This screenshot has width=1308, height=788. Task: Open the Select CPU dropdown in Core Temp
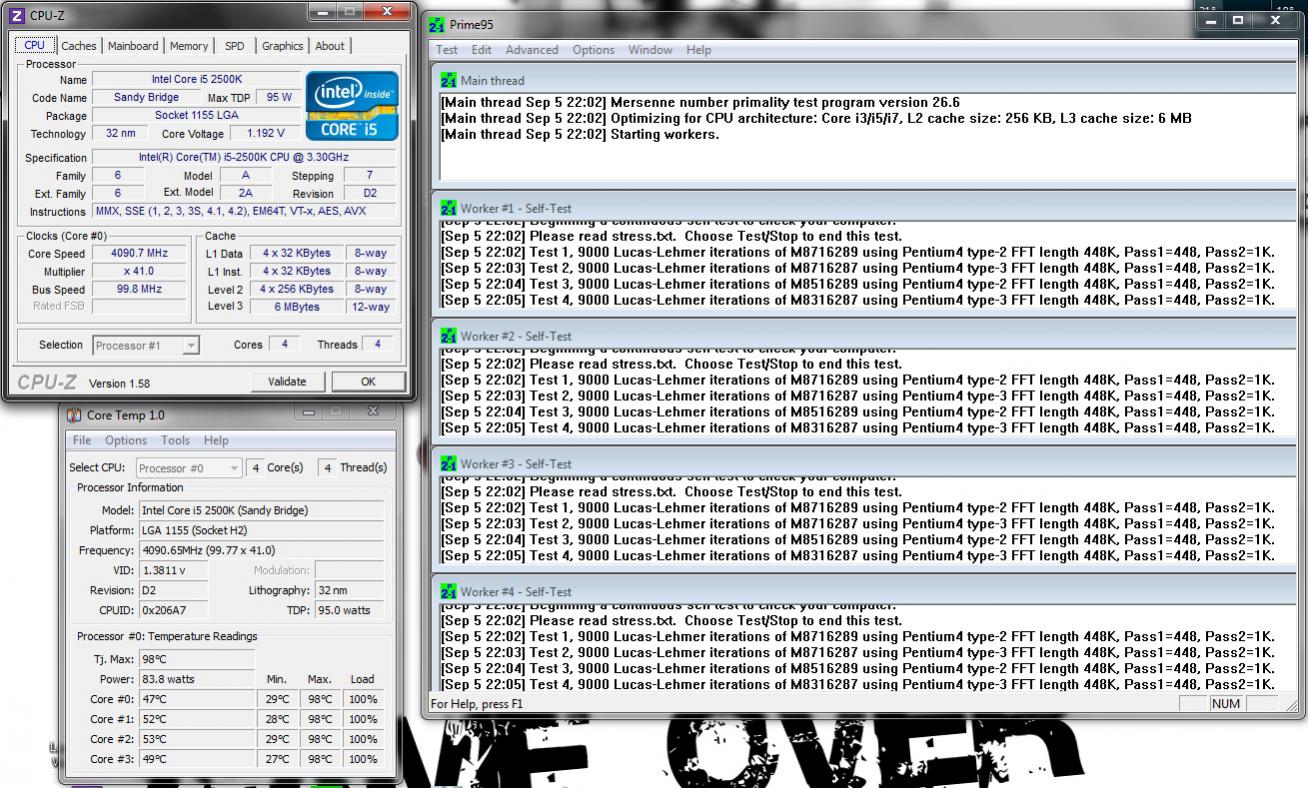point(189,468)
